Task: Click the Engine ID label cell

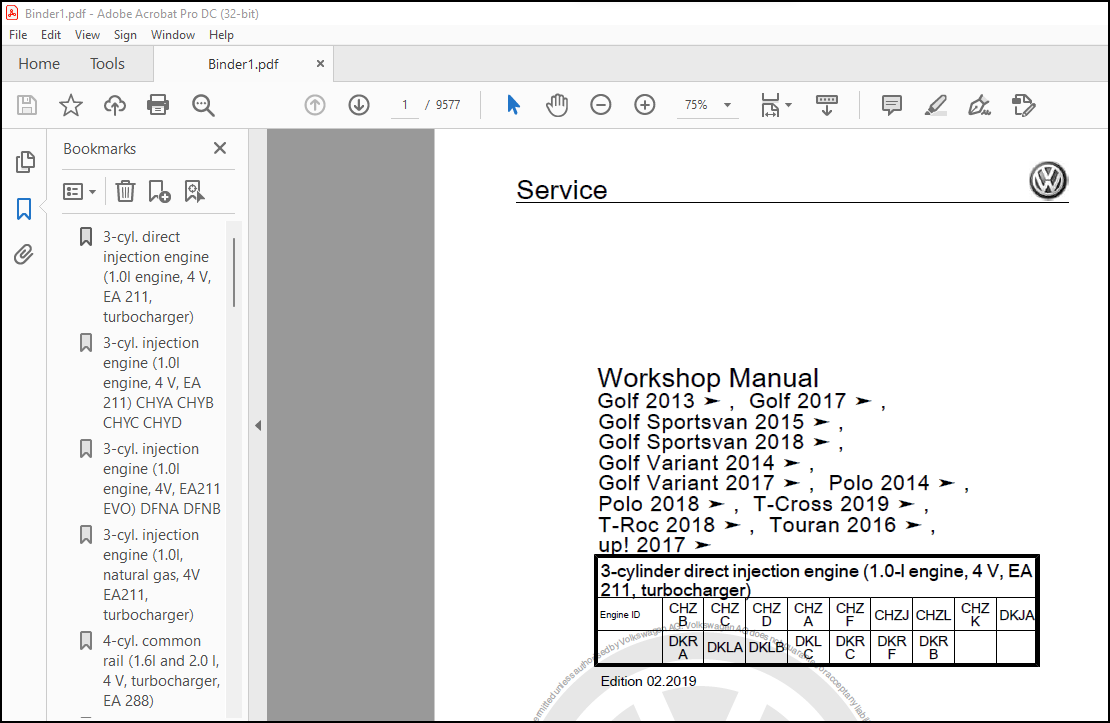Action: coord(629,615)
